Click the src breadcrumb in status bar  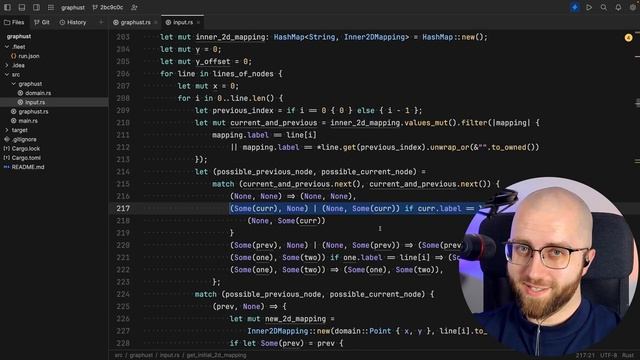coord(118,355)
